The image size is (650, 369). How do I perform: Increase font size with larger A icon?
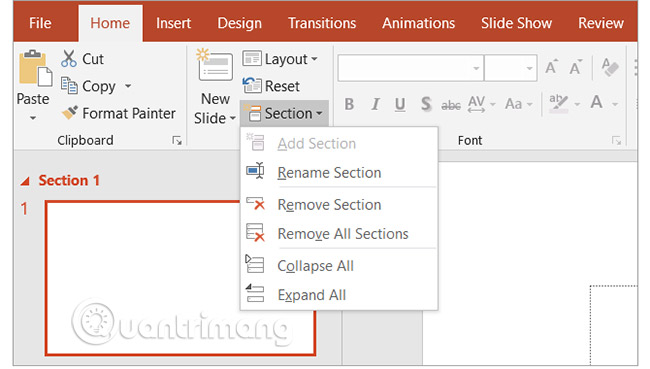551,67
